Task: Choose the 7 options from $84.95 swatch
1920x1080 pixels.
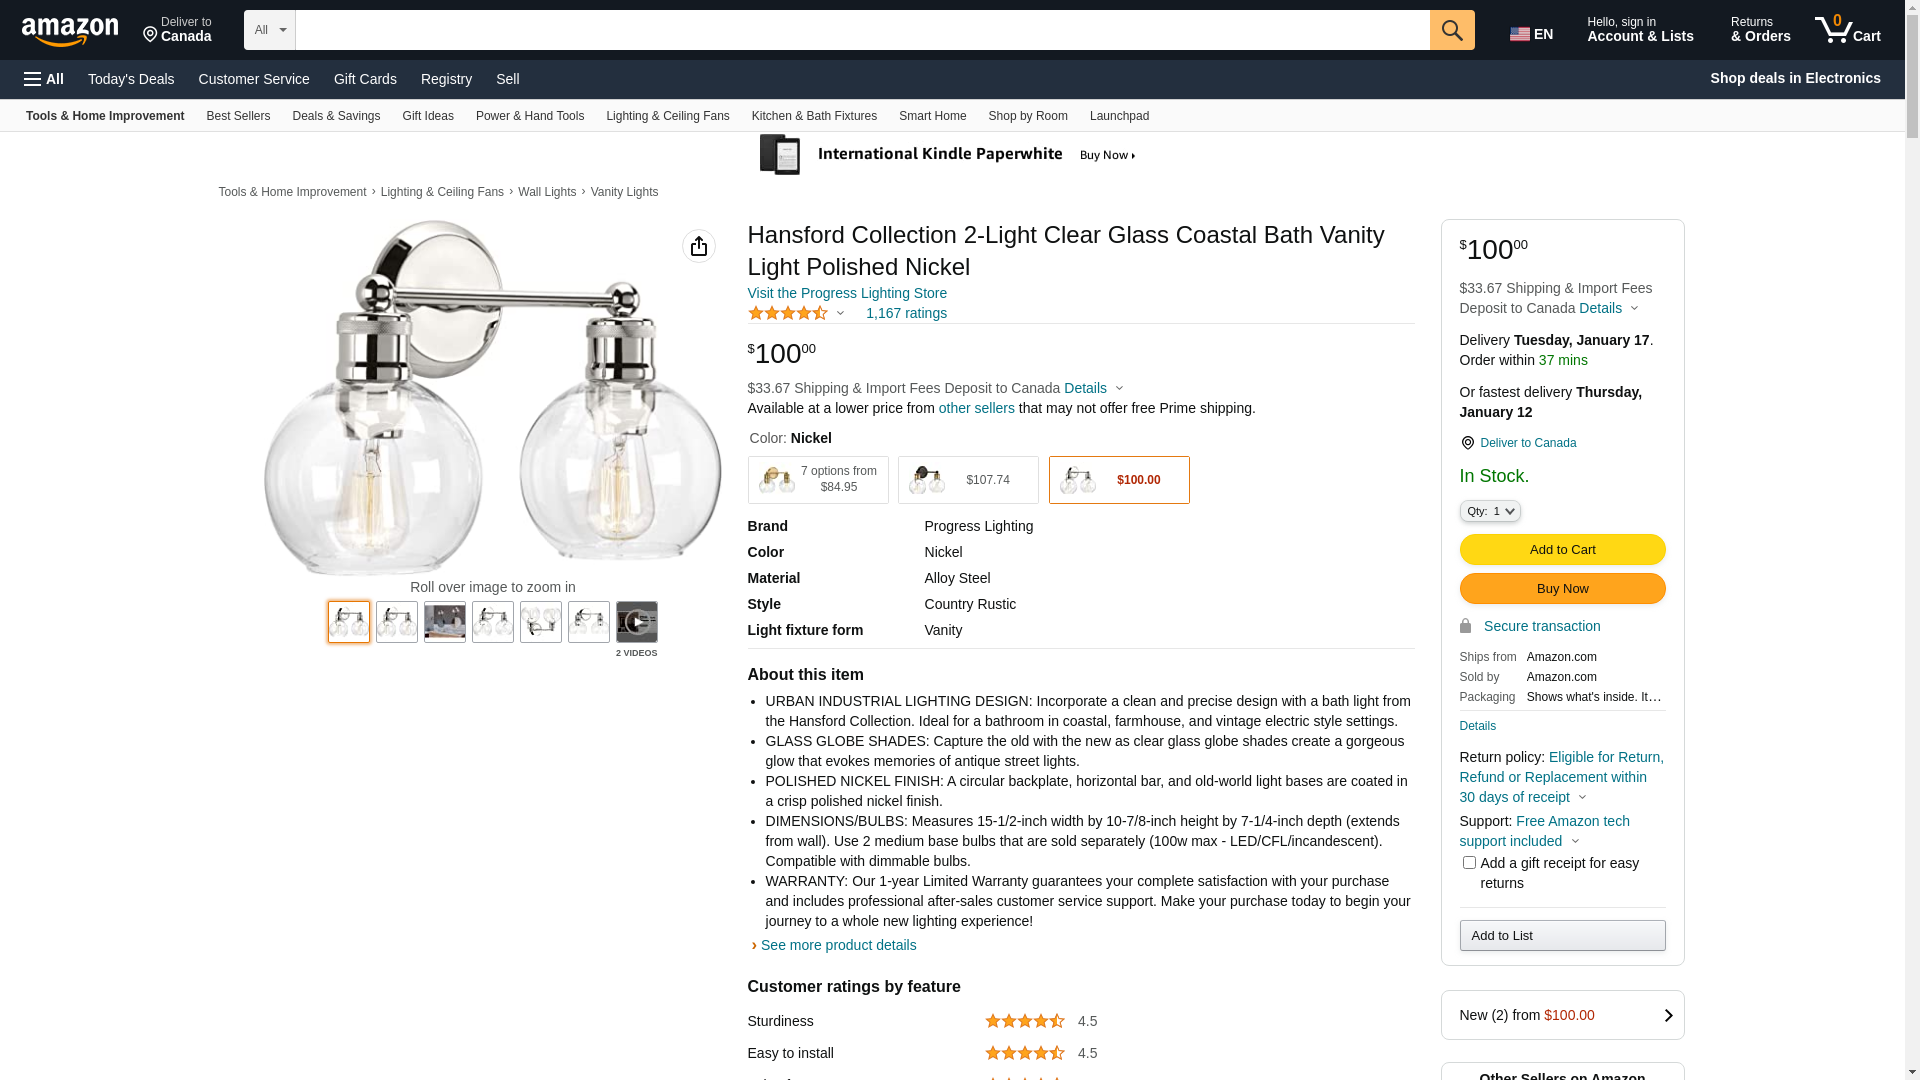Action: click(x=818, y=480)
